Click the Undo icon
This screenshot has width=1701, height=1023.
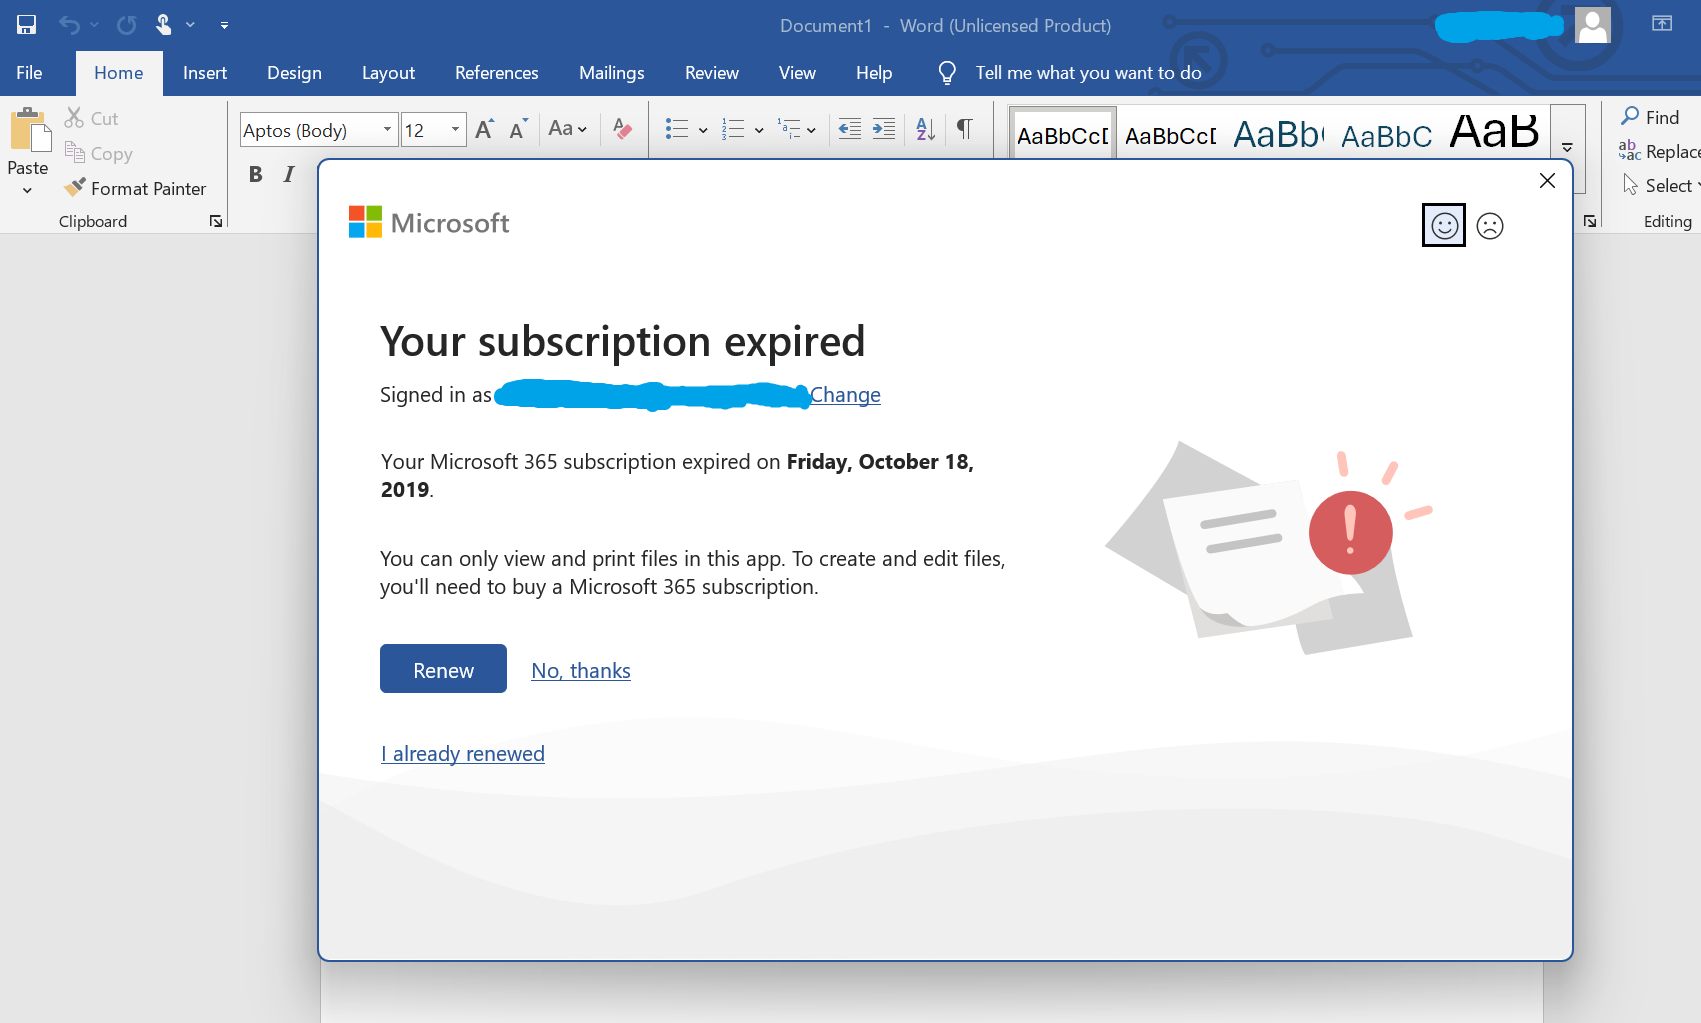(x=68, y=24)
